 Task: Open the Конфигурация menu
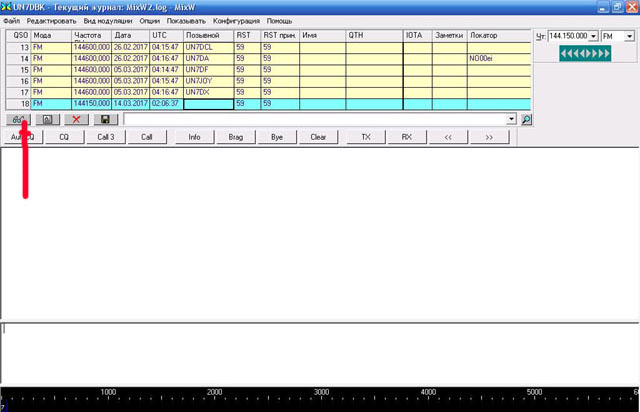click(236, 21)
